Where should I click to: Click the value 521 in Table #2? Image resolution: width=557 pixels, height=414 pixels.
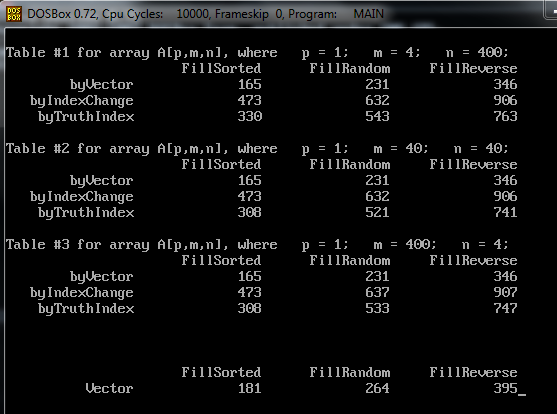(x=377, y=212)
